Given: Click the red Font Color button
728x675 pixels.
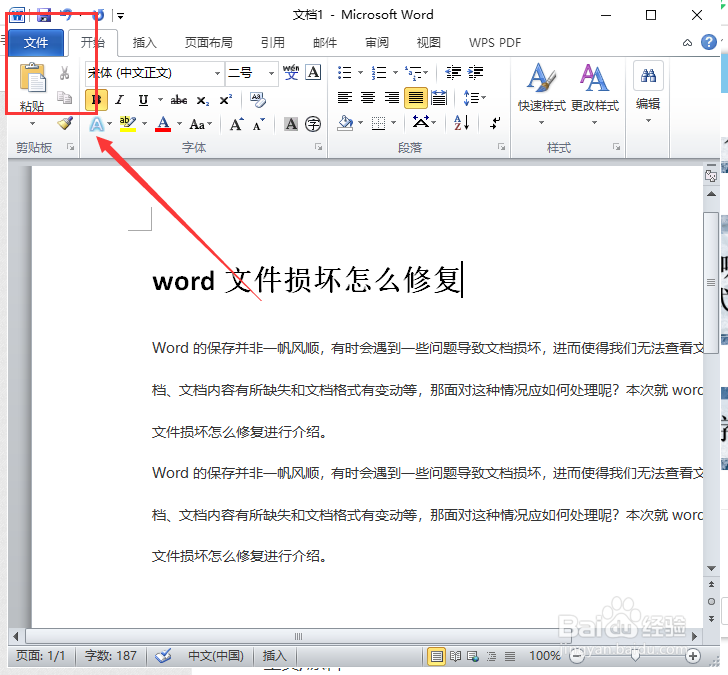Looking at the screenshot, I should (x=163, y=123).
